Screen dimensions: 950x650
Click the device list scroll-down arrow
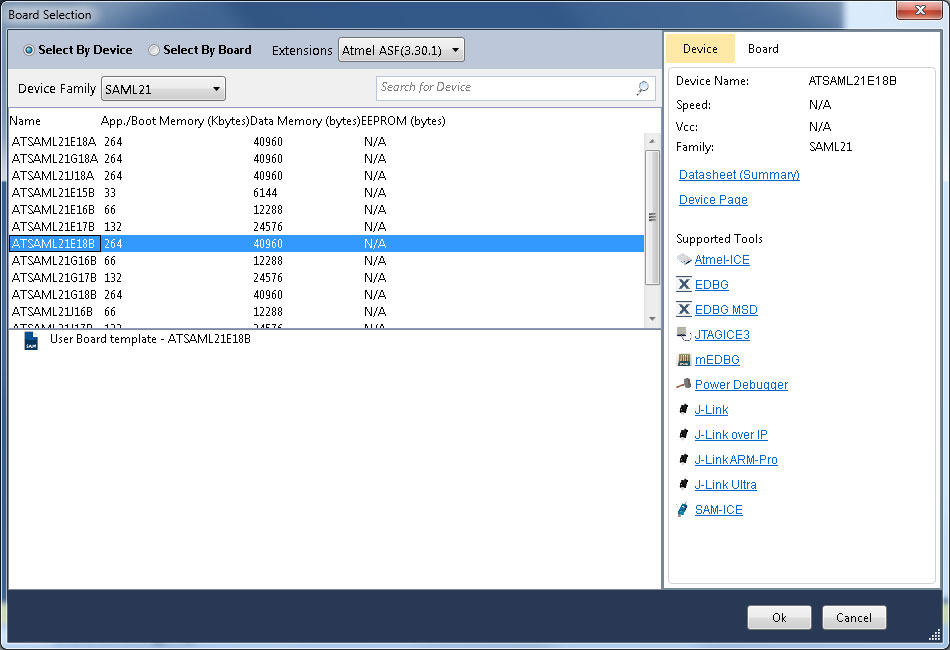652,319
